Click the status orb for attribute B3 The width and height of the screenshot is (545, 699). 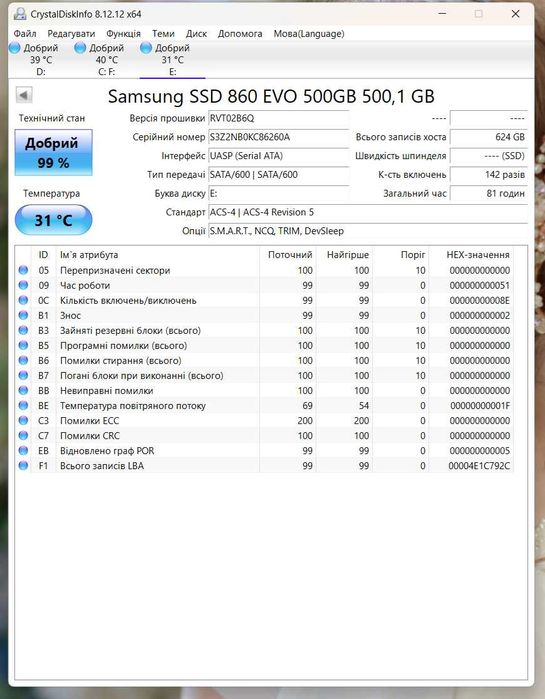coord(23,330)
